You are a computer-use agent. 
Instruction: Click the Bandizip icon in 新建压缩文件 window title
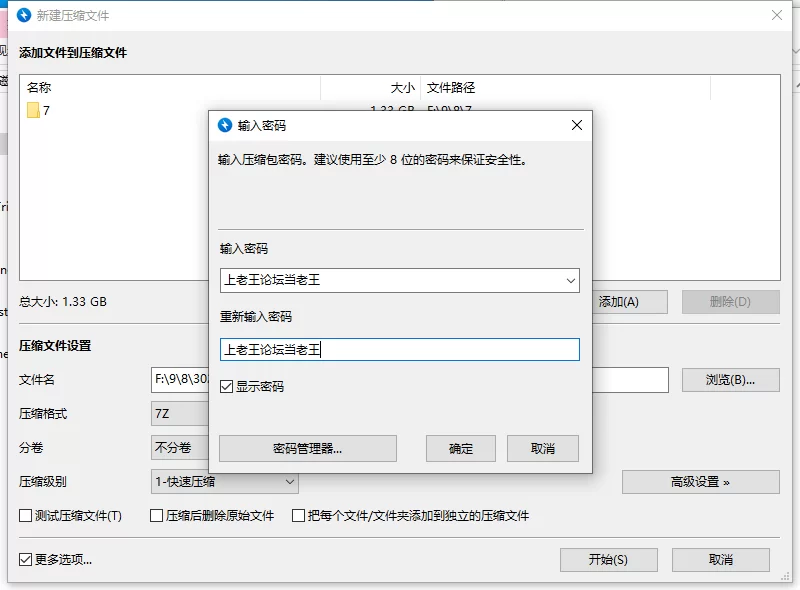pos(24,15)
